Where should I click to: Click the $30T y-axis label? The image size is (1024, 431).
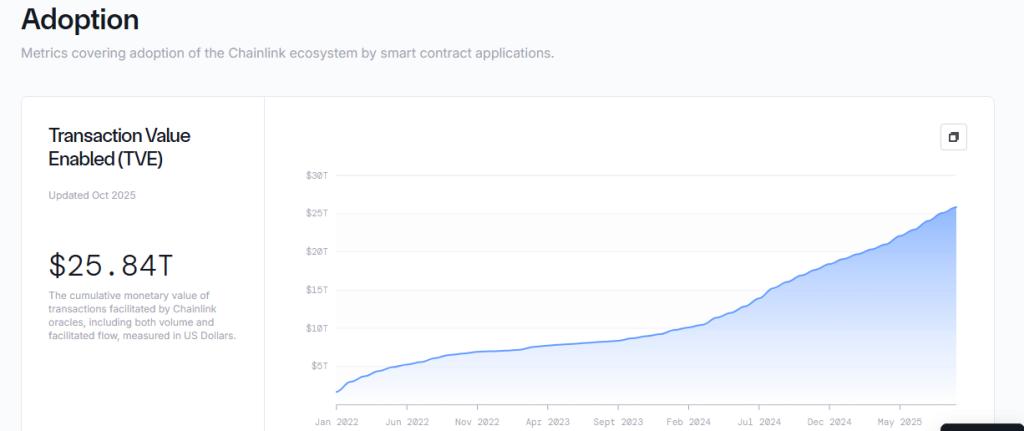coord(317,175)
